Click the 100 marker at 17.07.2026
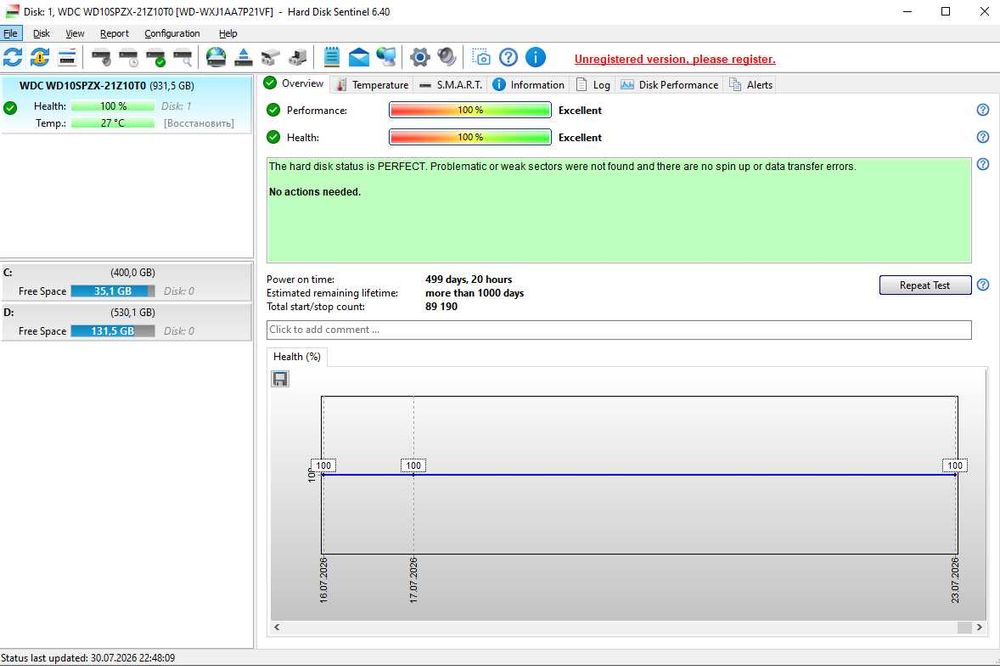The width and height of the screenshot is (1000, 666). point(413,466)
